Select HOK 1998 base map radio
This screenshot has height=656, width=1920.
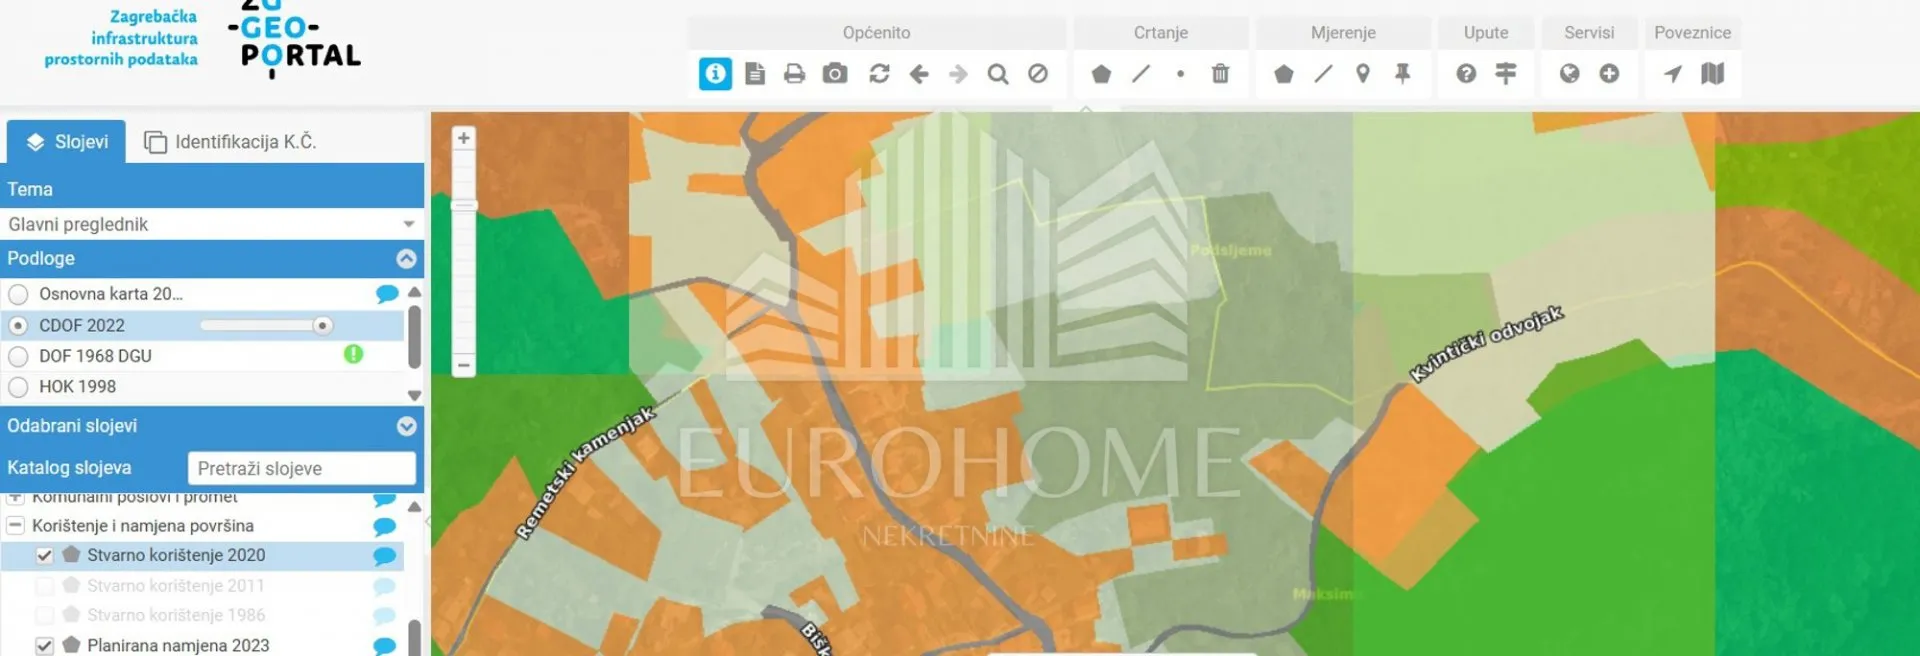tap(18, 387)
